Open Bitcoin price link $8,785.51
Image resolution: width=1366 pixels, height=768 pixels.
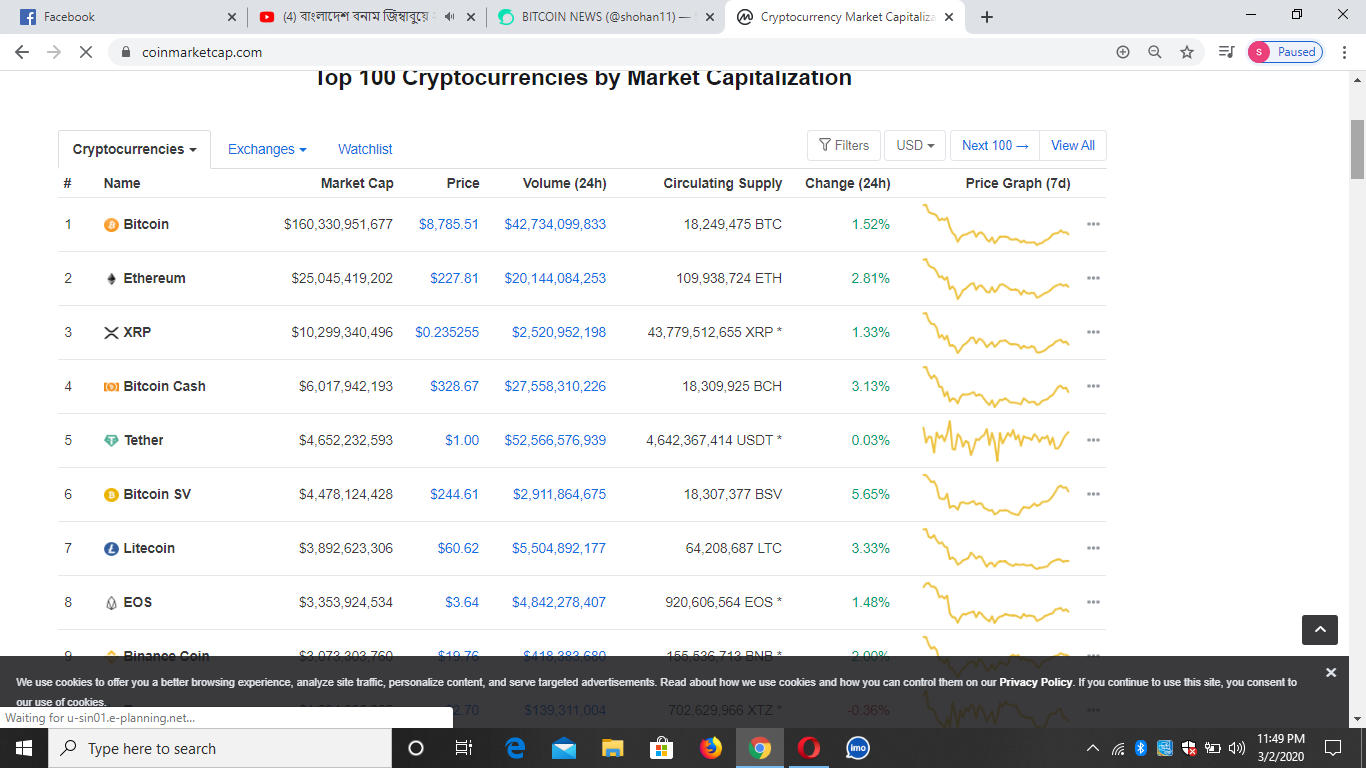click(449, 225)
